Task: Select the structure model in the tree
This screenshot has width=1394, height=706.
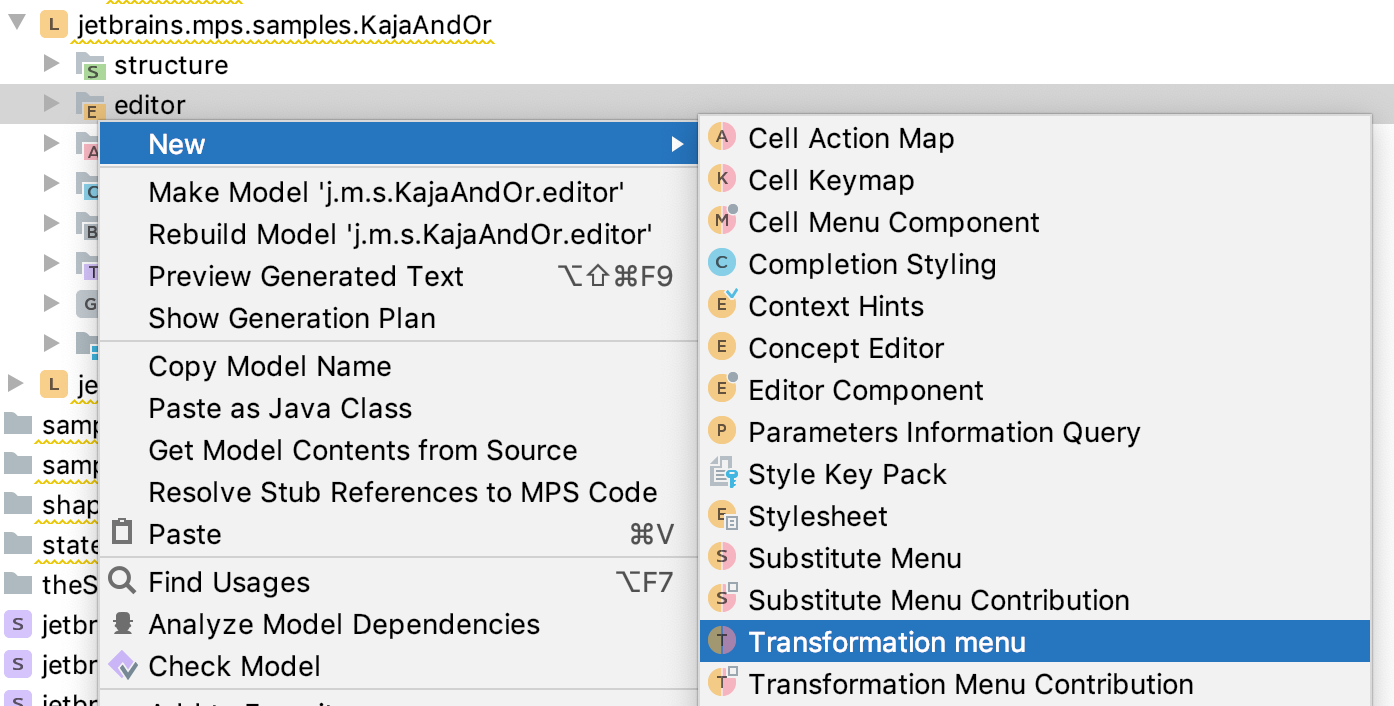Action: coord(171,65)
